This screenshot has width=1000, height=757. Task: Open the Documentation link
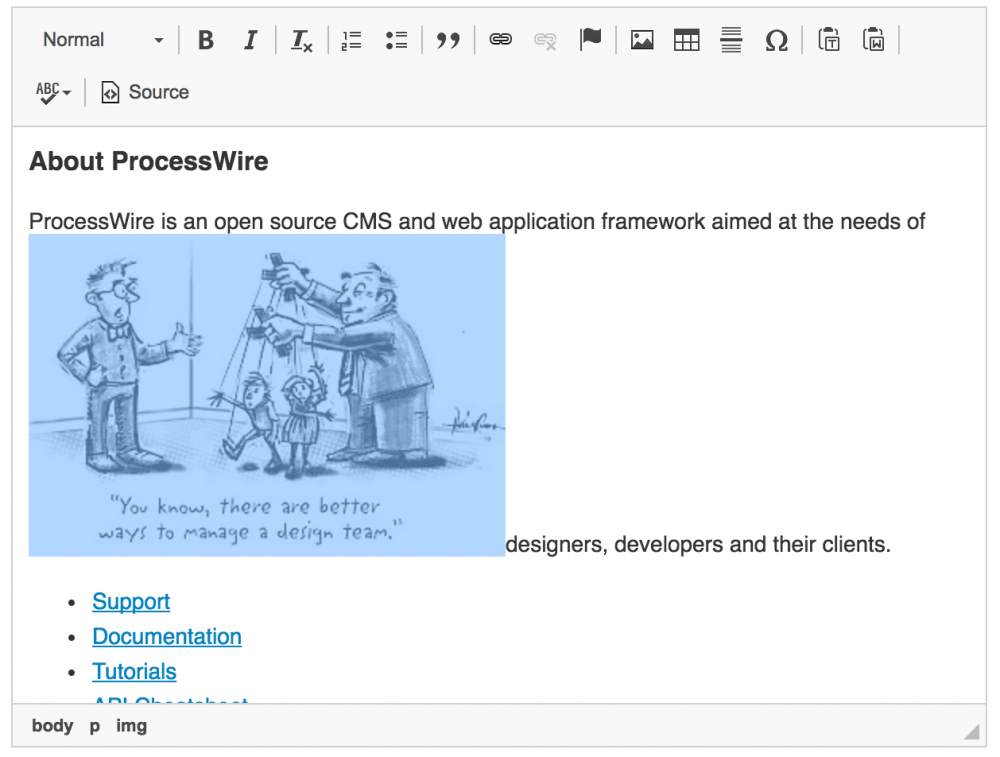tap(167, 637)
